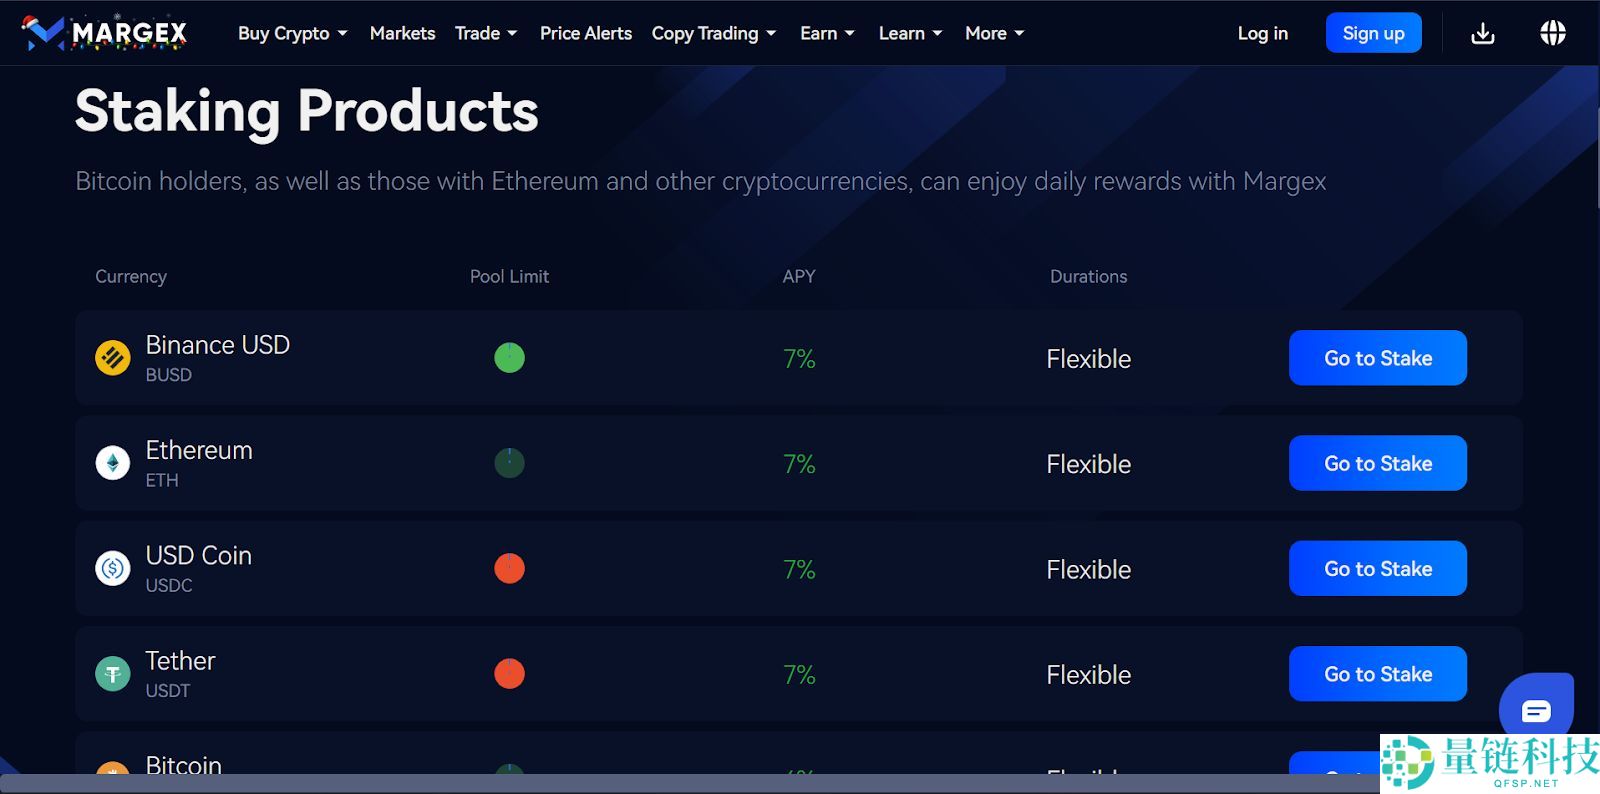
Task: Click the USD Coin icon
Action: pyautogui.click(x=113, y=568)
